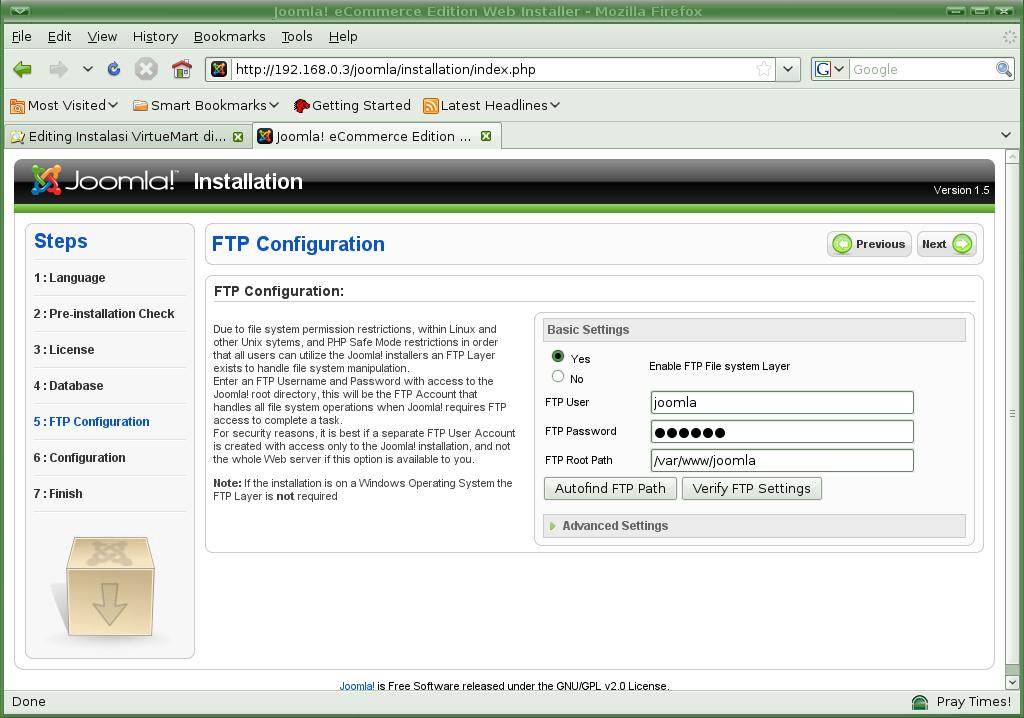
Task: Click the installer box download image
Action: click(x=110, y=586)
